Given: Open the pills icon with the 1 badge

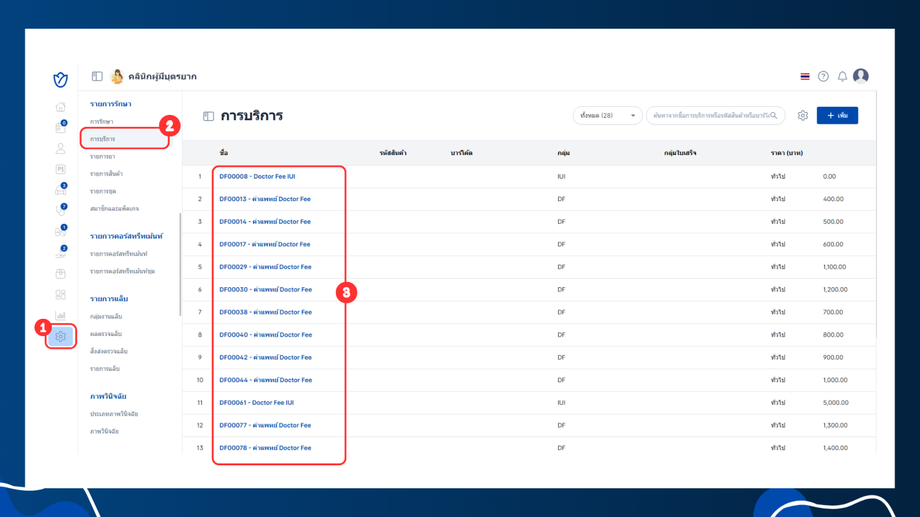Looking at the screenshot, I should coord(60,232).
